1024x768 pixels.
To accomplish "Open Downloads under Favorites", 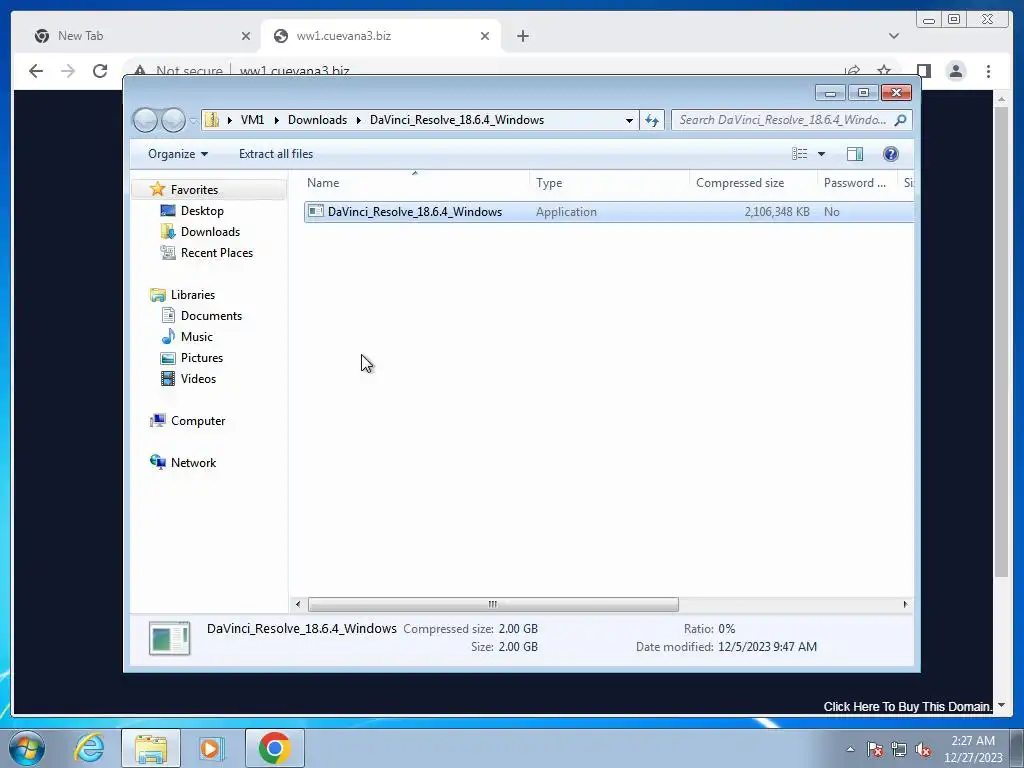I will 210,232.
